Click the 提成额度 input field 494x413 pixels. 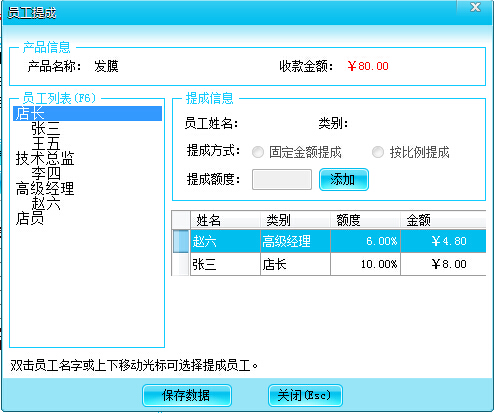(282, 179)
